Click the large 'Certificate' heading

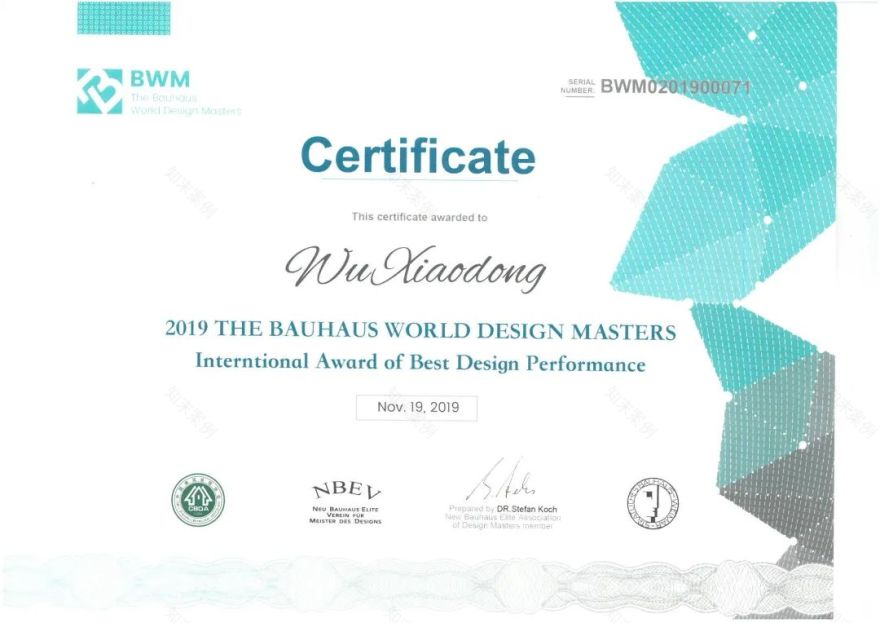pos(418,156)
